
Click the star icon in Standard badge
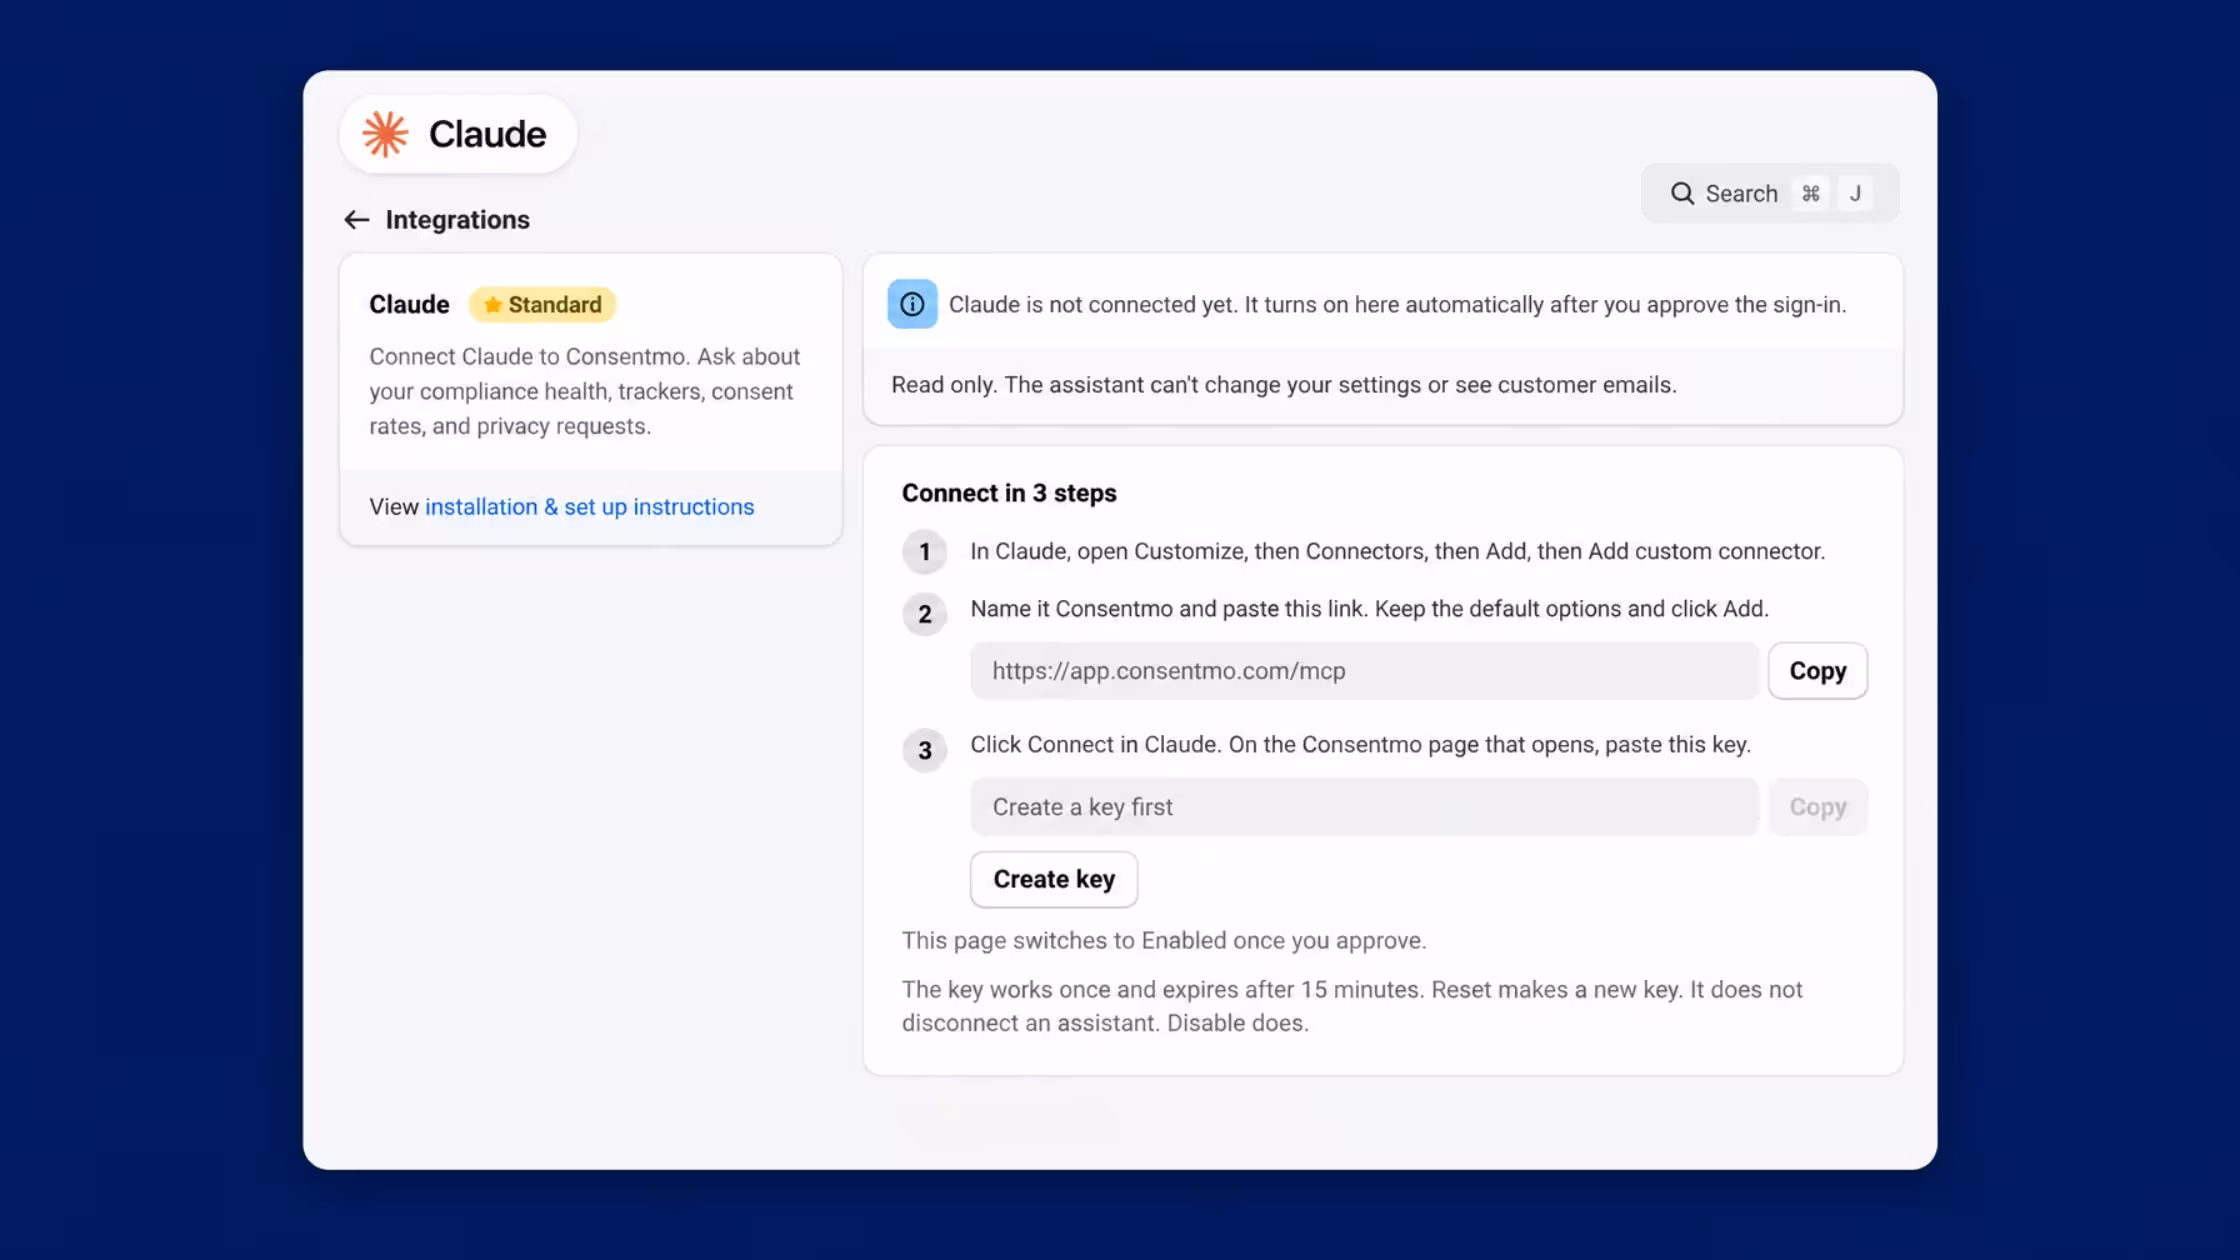pos(492,305)
